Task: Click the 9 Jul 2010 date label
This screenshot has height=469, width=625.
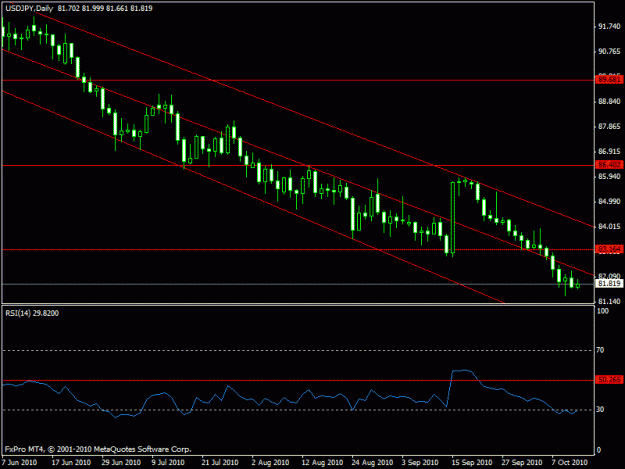Action: tap(168, 463)
